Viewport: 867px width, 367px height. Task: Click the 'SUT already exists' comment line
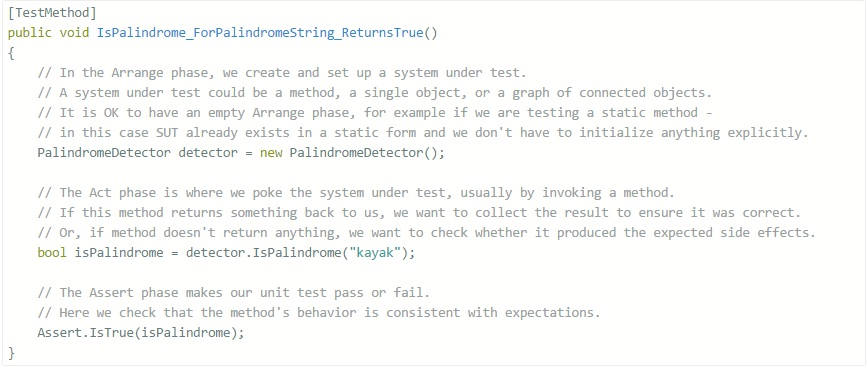(423, 133)
